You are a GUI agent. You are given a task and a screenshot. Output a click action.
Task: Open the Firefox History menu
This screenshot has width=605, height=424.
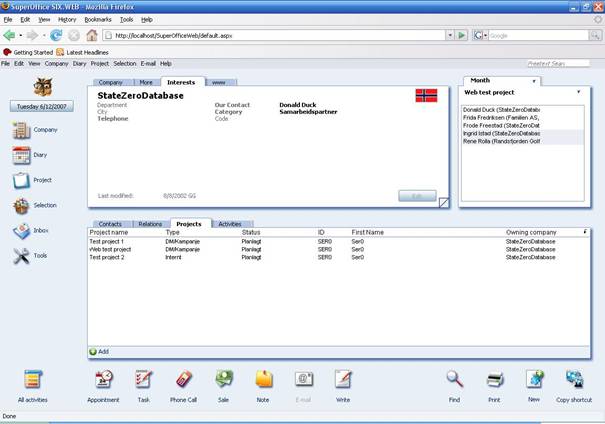click(67, 19)
